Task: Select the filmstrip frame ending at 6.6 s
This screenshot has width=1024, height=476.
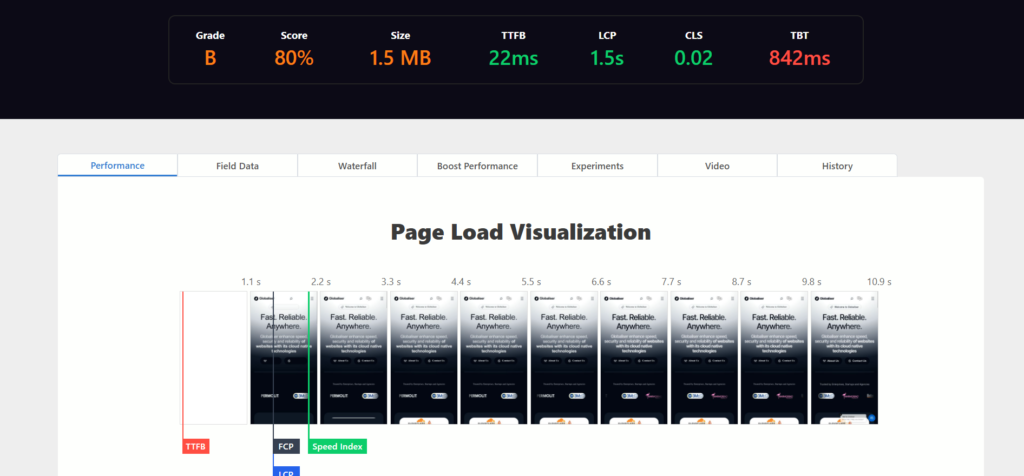Action: [563, 357]
